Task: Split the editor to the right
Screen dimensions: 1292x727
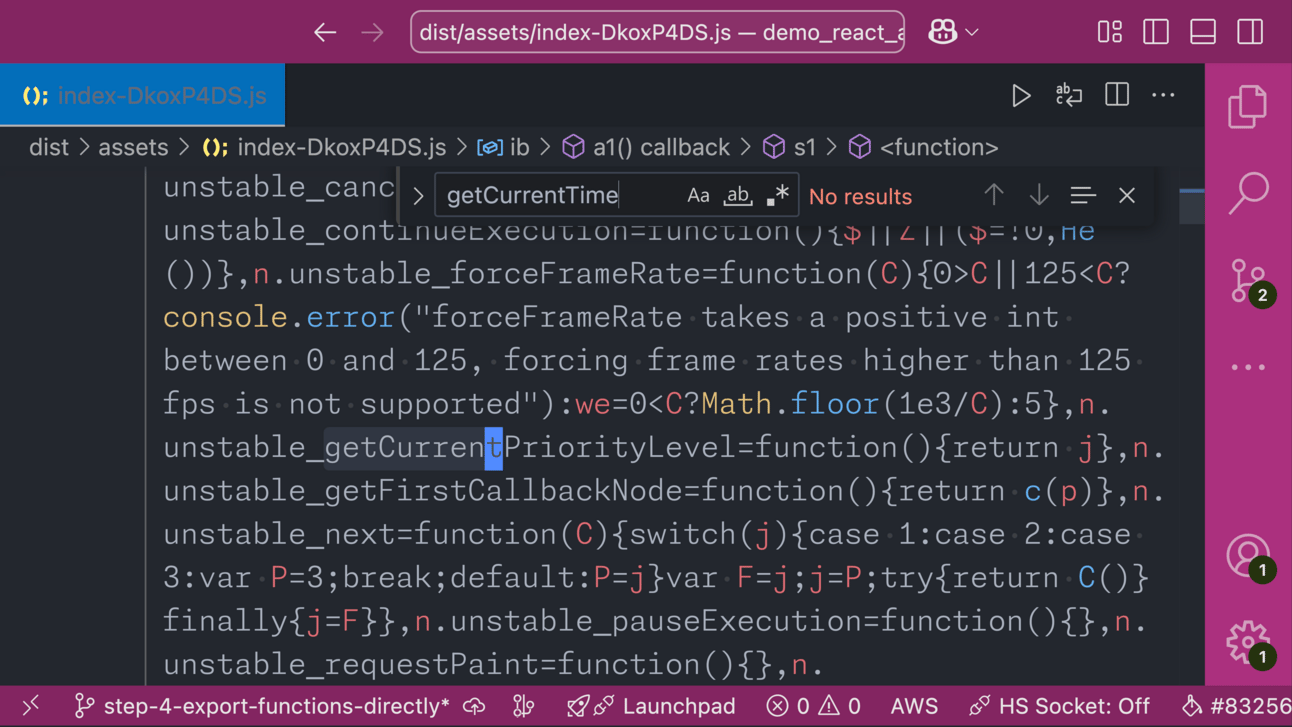Action: (1116, 95)
